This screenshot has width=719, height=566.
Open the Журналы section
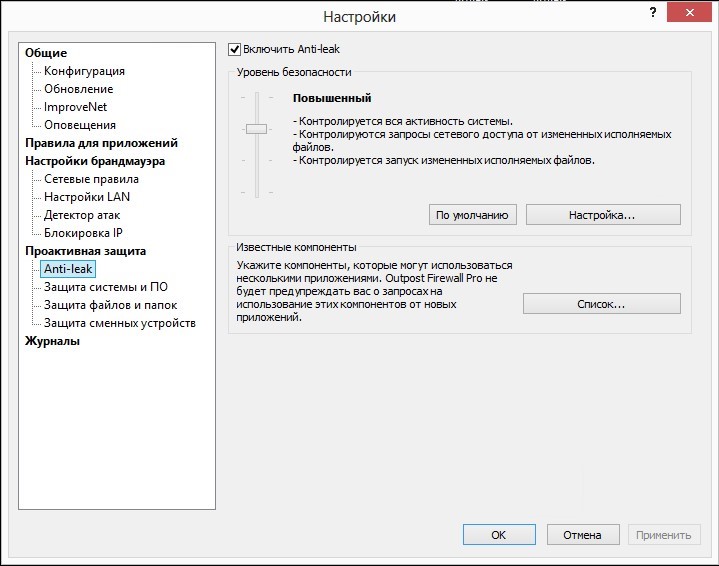coord(52,341)
